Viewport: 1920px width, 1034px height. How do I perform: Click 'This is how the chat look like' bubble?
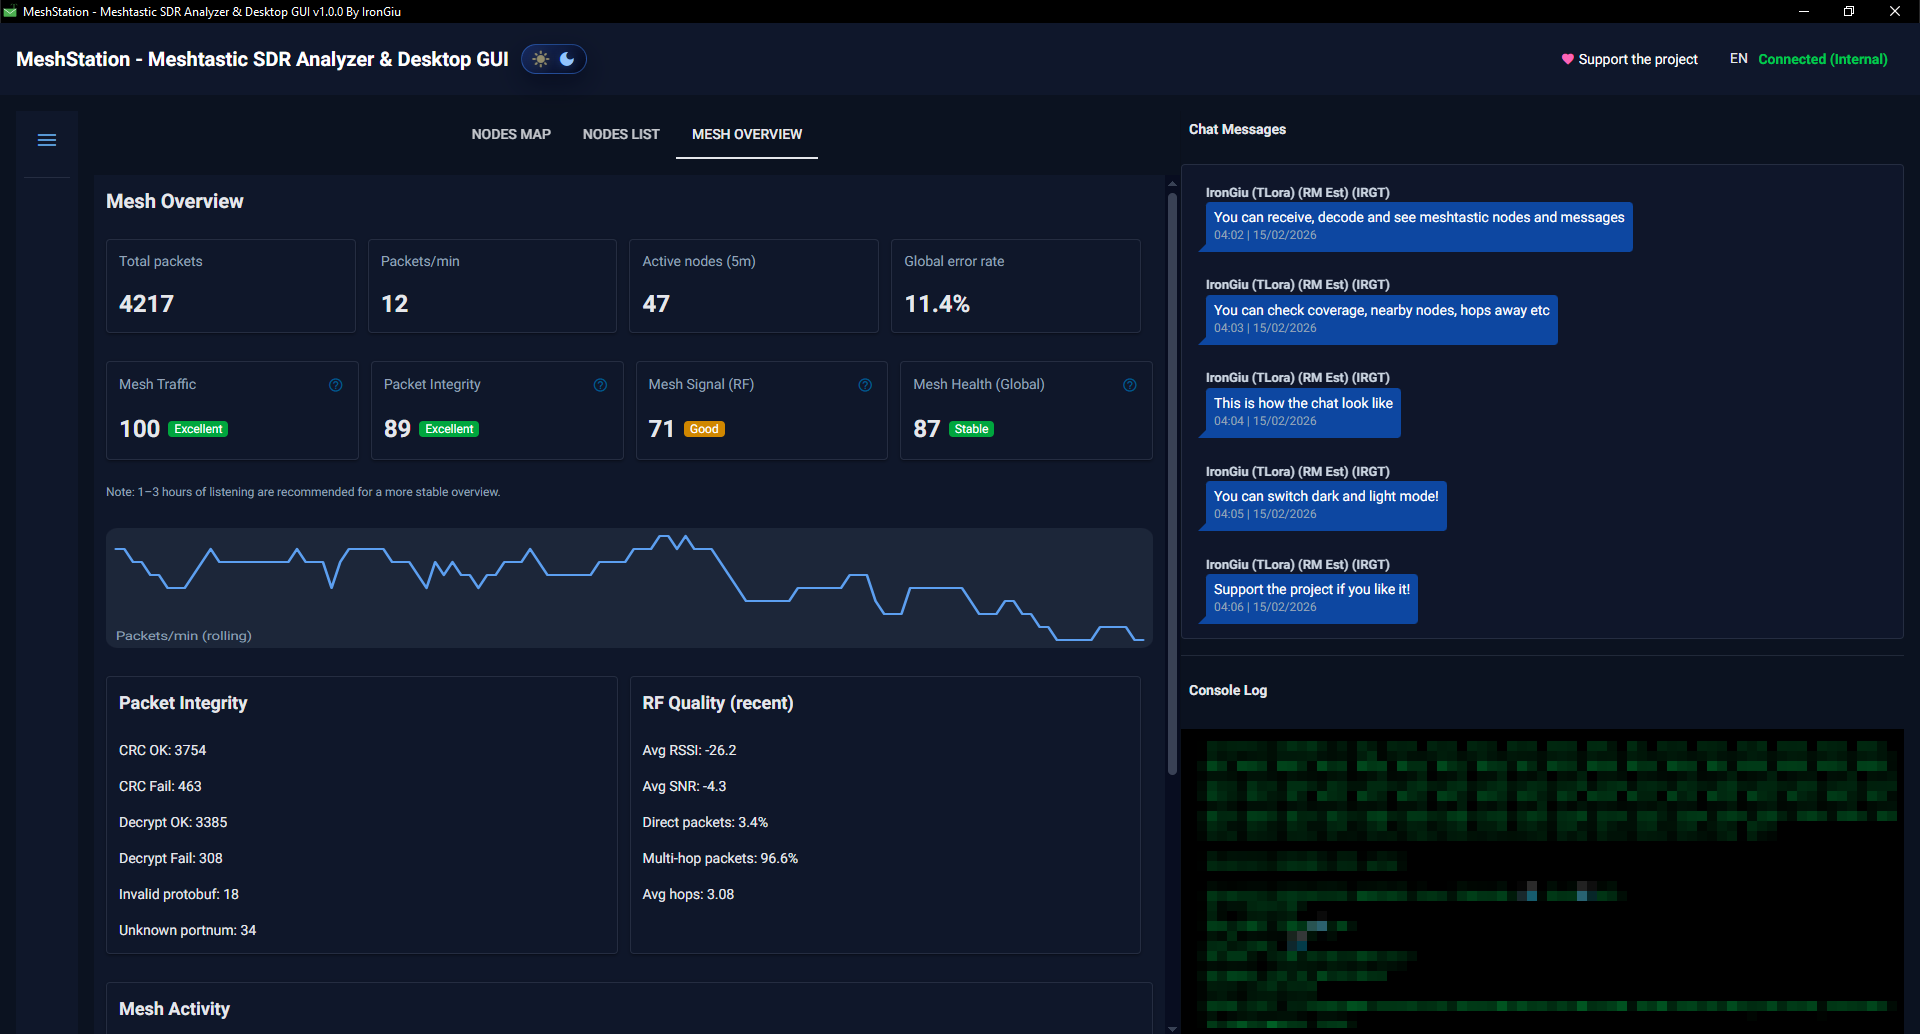1303,412
